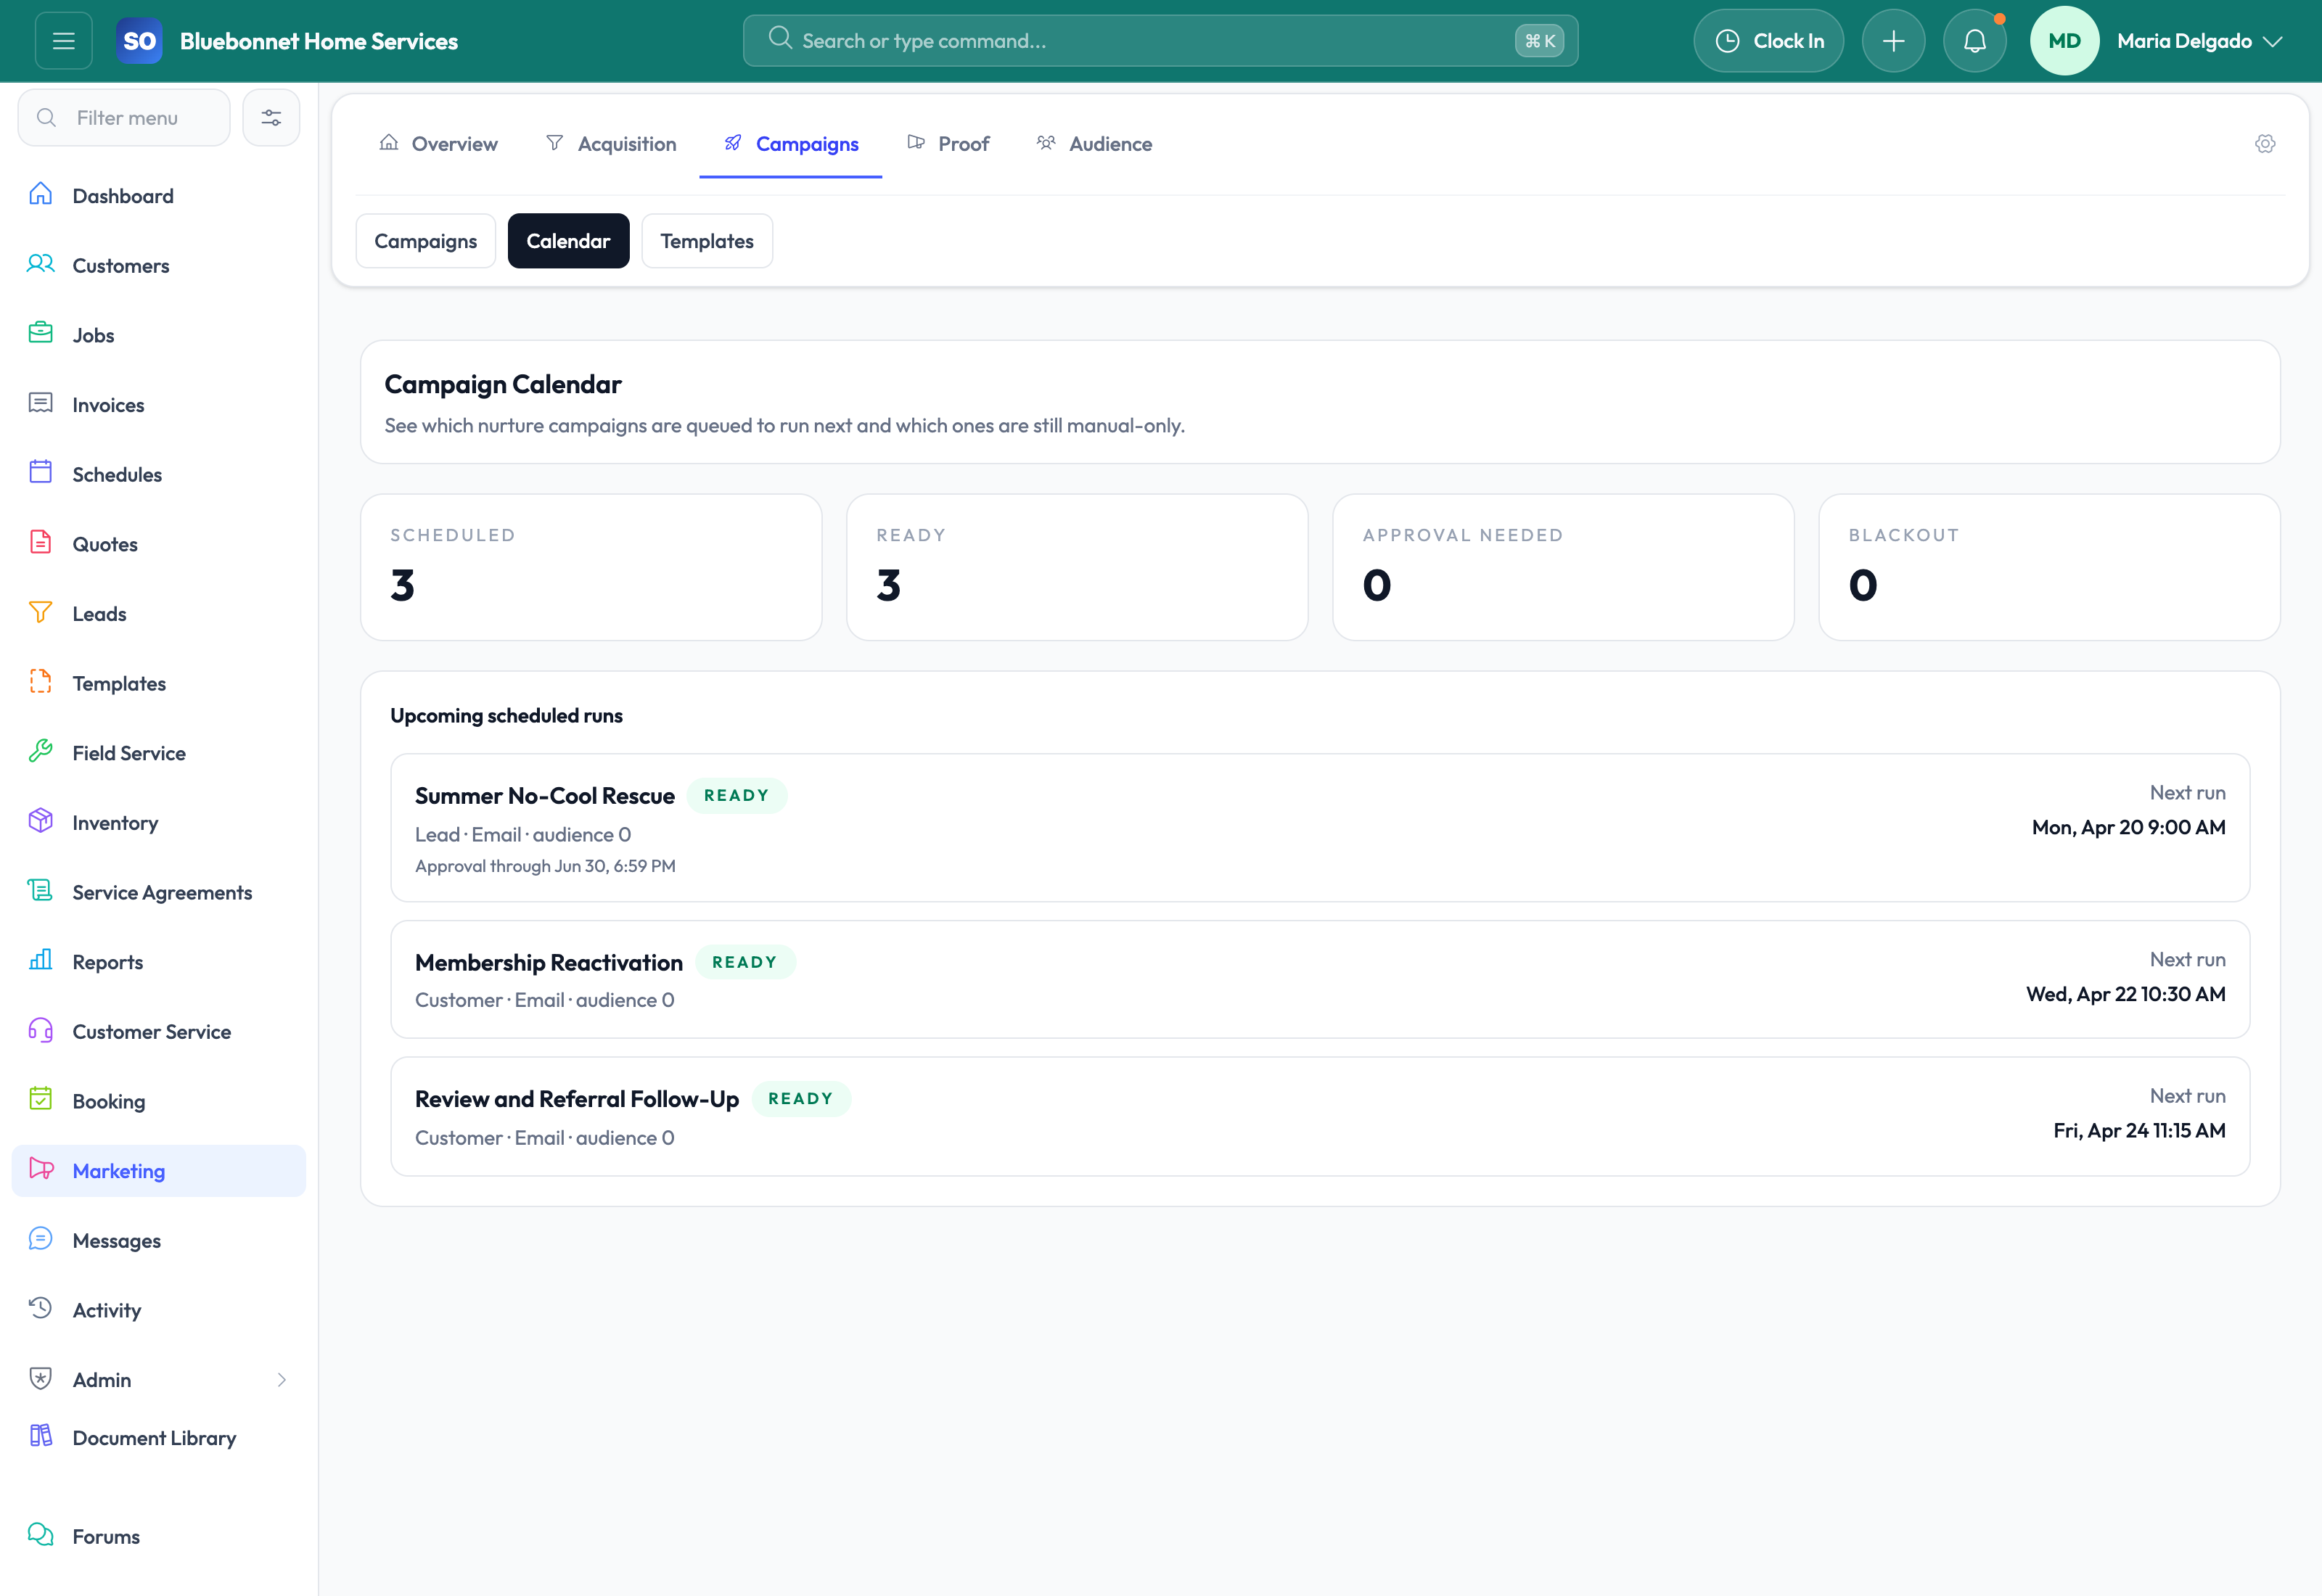Switch to the Proof tab

pyautogui.click(x=948, y=144)
